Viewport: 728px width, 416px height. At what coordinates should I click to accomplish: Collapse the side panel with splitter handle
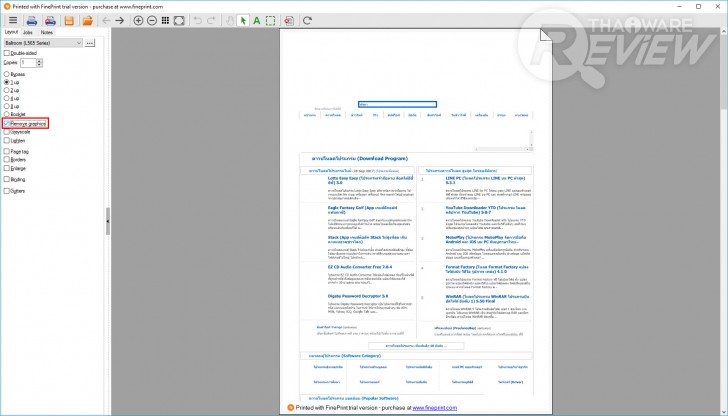(108, 221)
